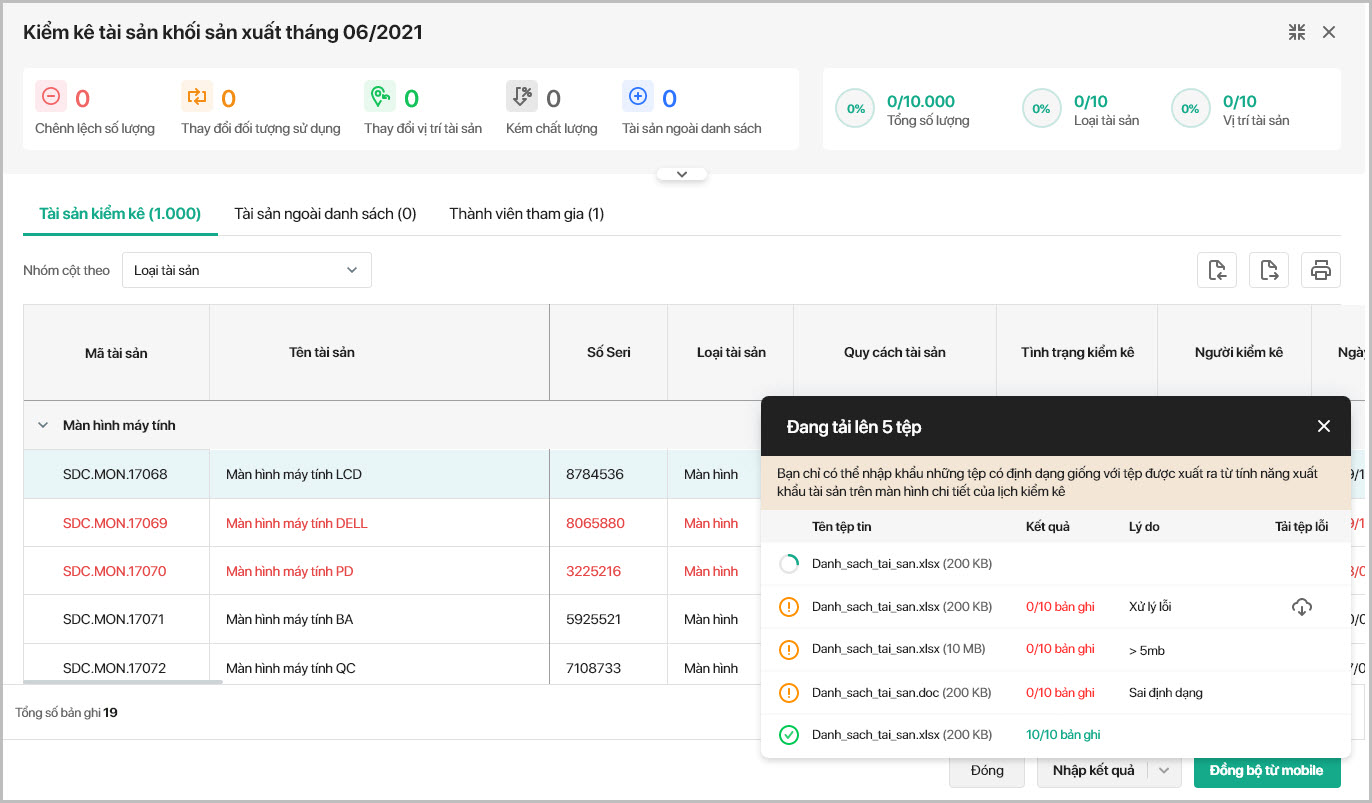Screen dimensions: 1372x803
Task: Click the collapse window icon in header
Action: pos(1297,32)
